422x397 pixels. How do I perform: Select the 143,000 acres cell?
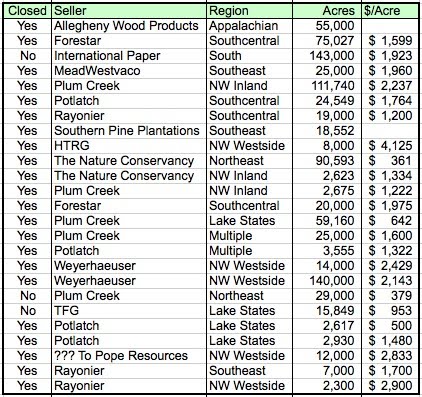(327, 56)
